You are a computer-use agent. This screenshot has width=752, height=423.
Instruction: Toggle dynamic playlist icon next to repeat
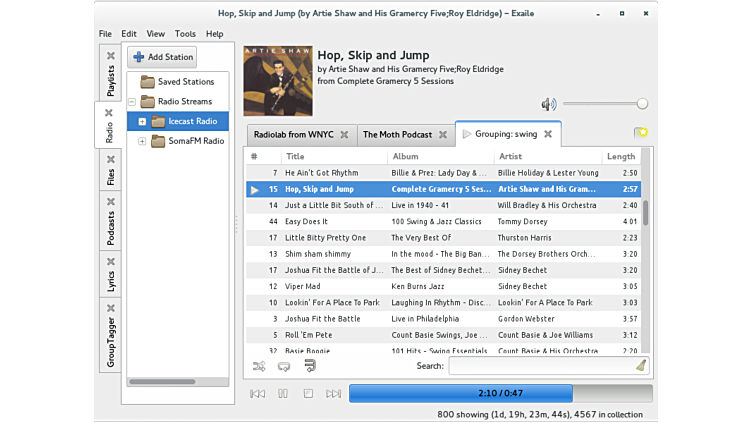pyautogui.click(x=308, y=366)
